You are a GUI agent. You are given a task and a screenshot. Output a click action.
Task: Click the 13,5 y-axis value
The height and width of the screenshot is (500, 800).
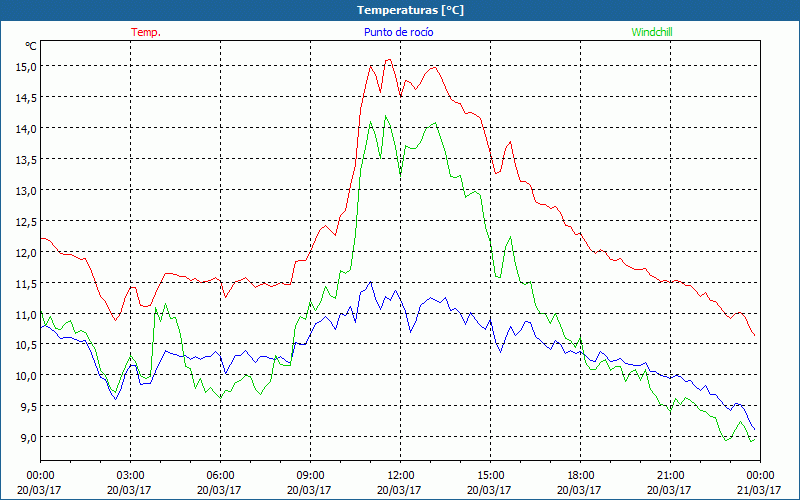27,160
